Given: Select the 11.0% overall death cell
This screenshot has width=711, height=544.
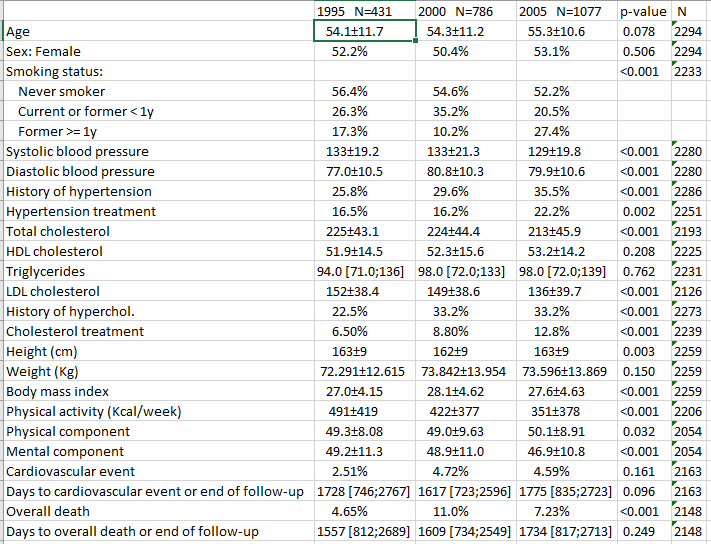Looking at the screenshot, I should [466, 511].
